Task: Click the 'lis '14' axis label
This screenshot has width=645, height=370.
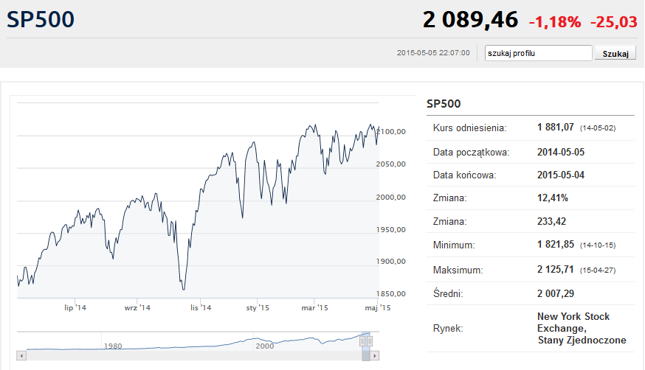Action: (x=201, y=308)
